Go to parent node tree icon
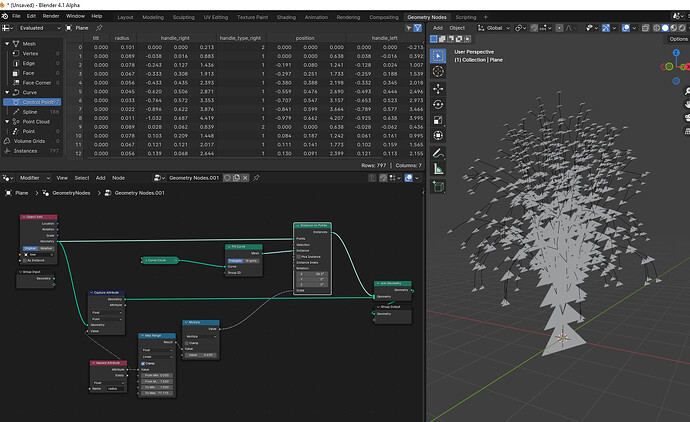This screenshot has width=690, height=422. pyautogui.click(x=372, y=178)
